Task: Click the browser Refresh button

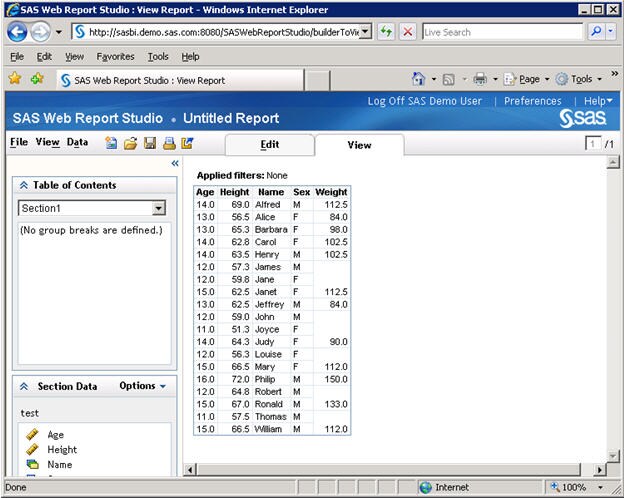Action: click(x=386, y=32)
